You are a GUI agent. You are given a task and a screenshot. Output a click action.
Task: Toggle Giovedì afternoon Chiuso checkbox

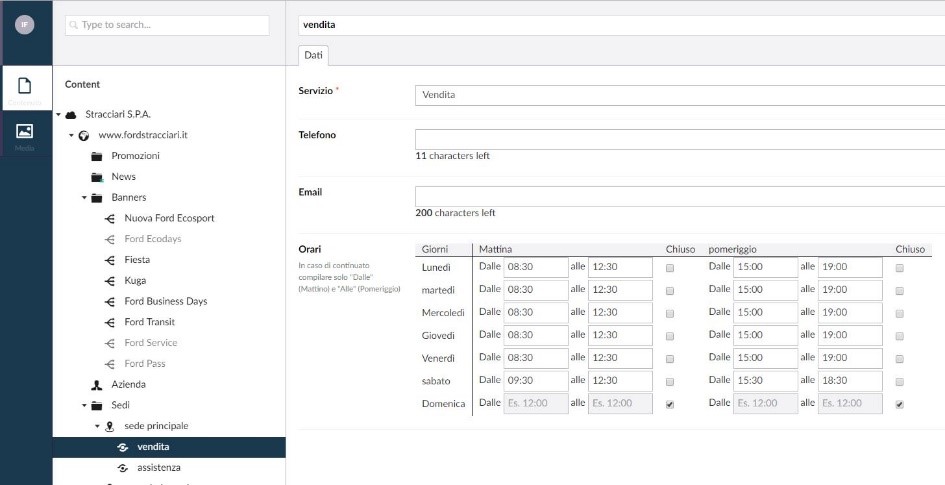click(900, 336)
